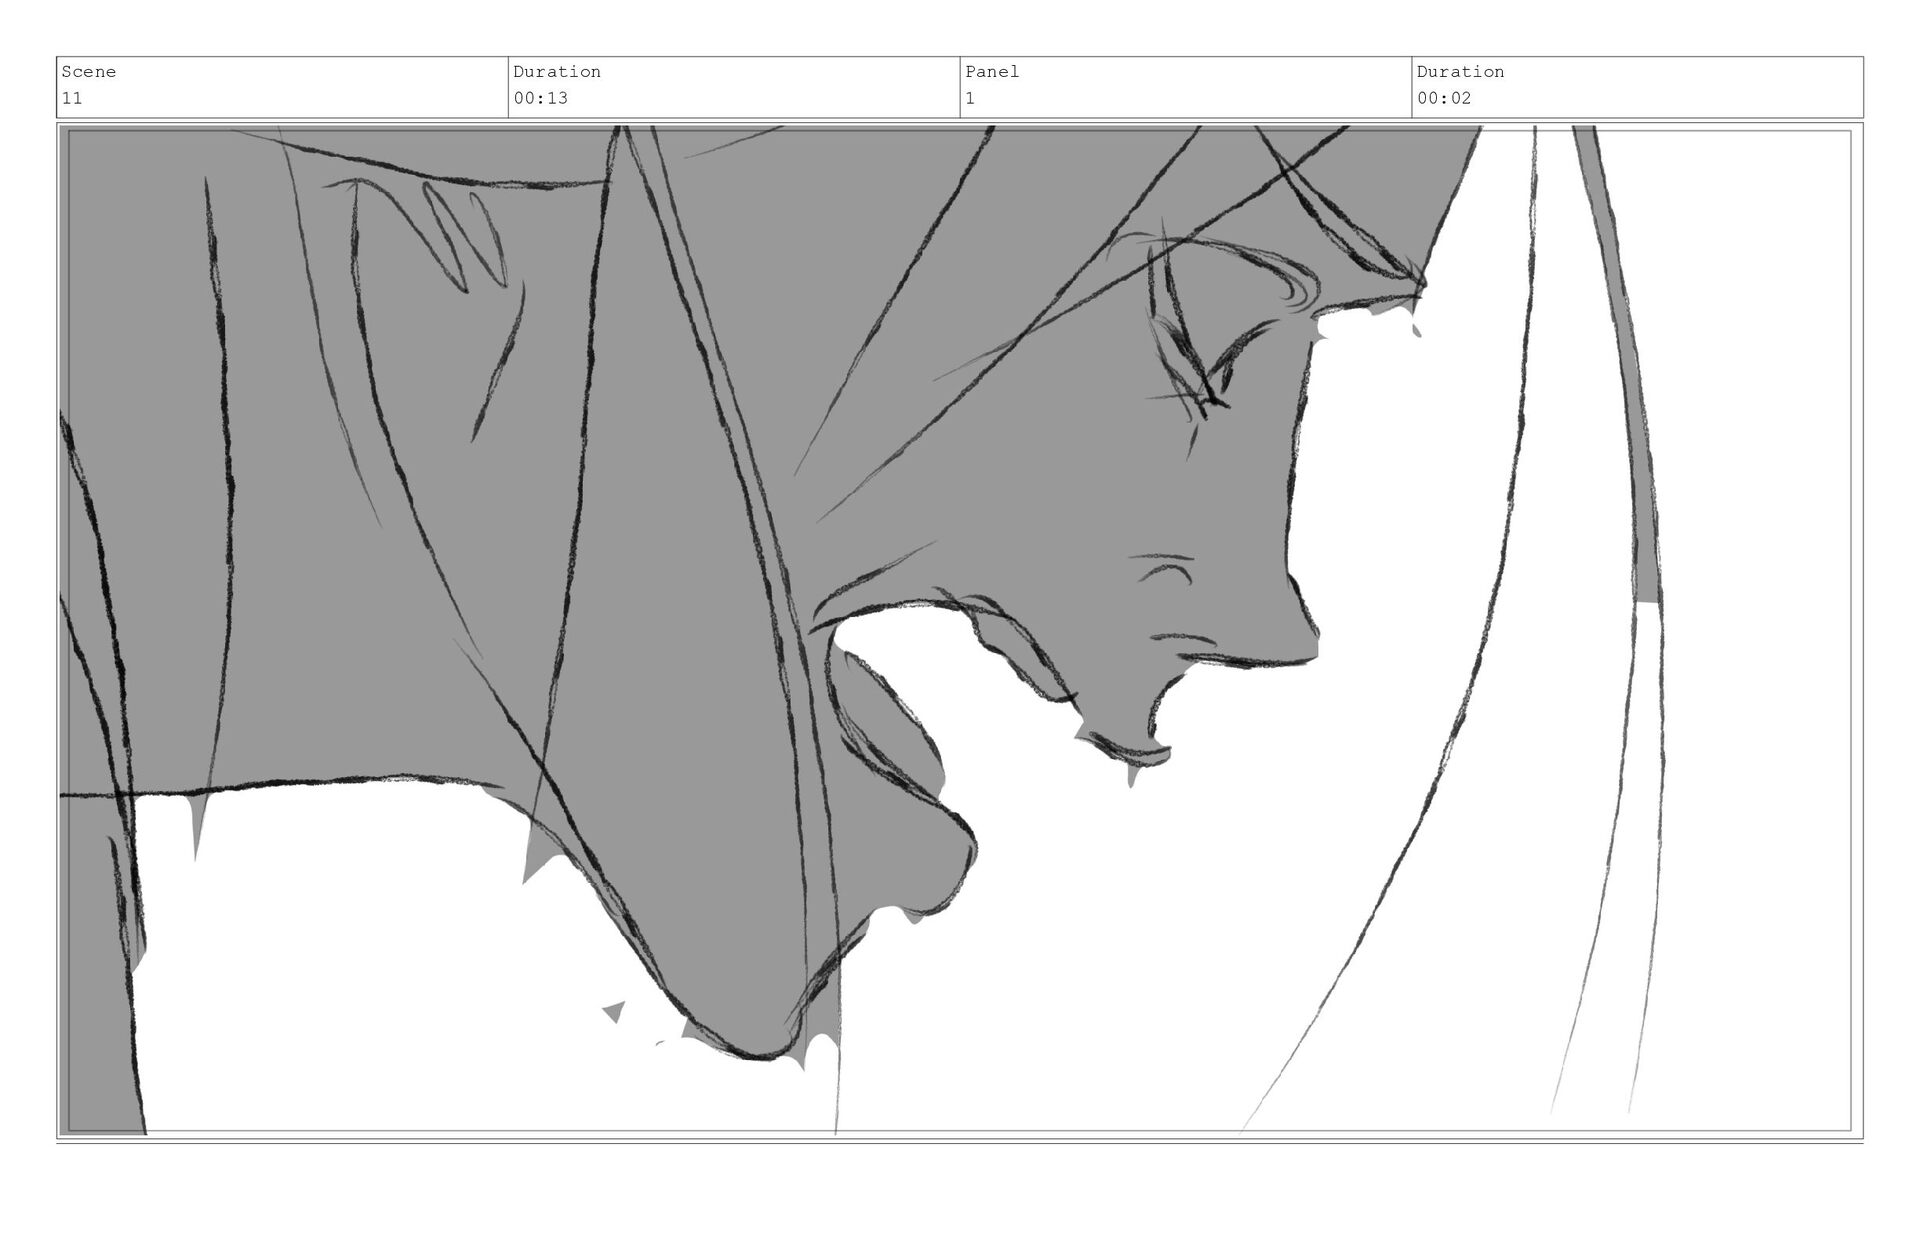Image resolution: width=1920 pixels, height=1242 pixels.
Task: Click the Panel label in header
Action: click(x=992, y=72)
